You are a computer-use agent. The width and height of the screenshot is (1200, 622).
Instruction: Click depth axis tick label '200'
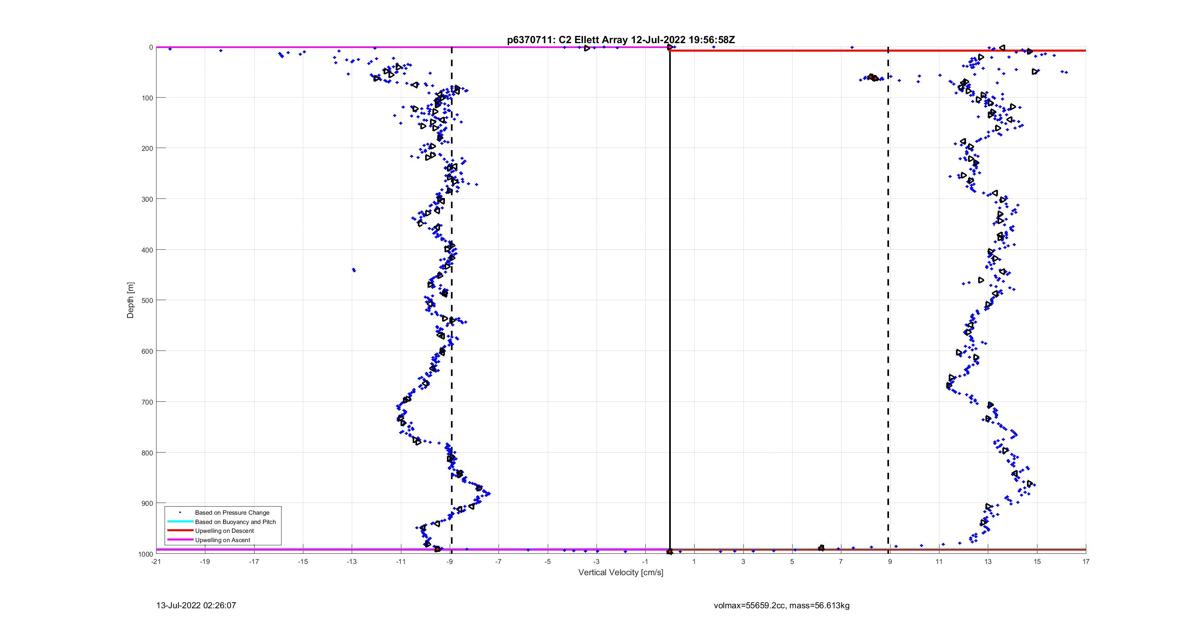tap(146, 148)
